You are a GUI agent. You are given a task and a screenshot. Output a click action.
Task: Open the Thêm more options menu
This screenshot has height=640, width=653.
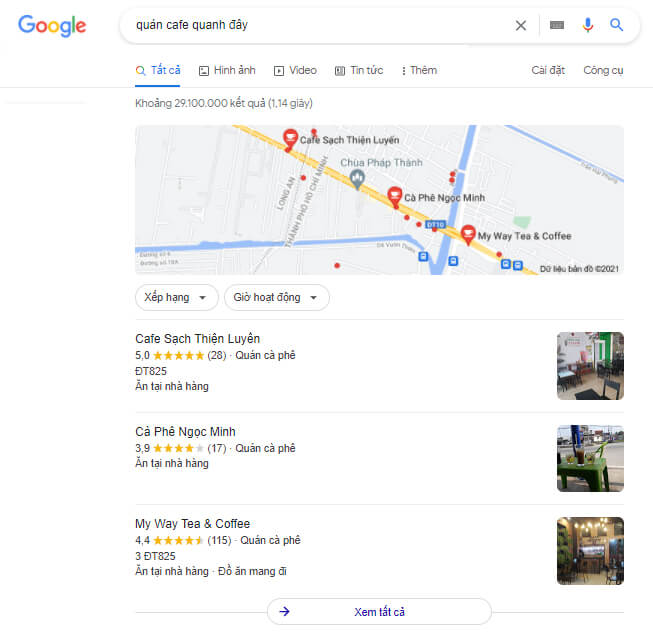point(419,70)
